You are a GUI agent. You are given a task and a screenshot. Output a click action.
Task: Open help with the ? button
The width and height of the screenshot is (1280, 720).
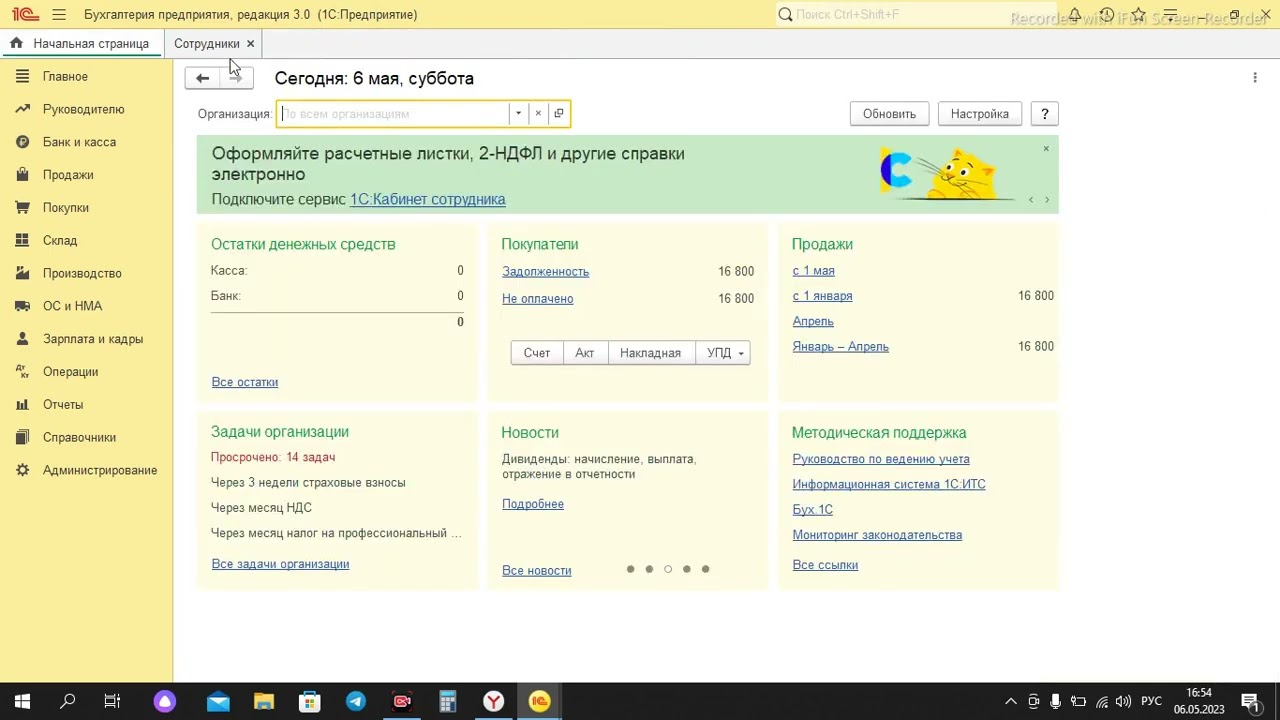point(1044,114)
